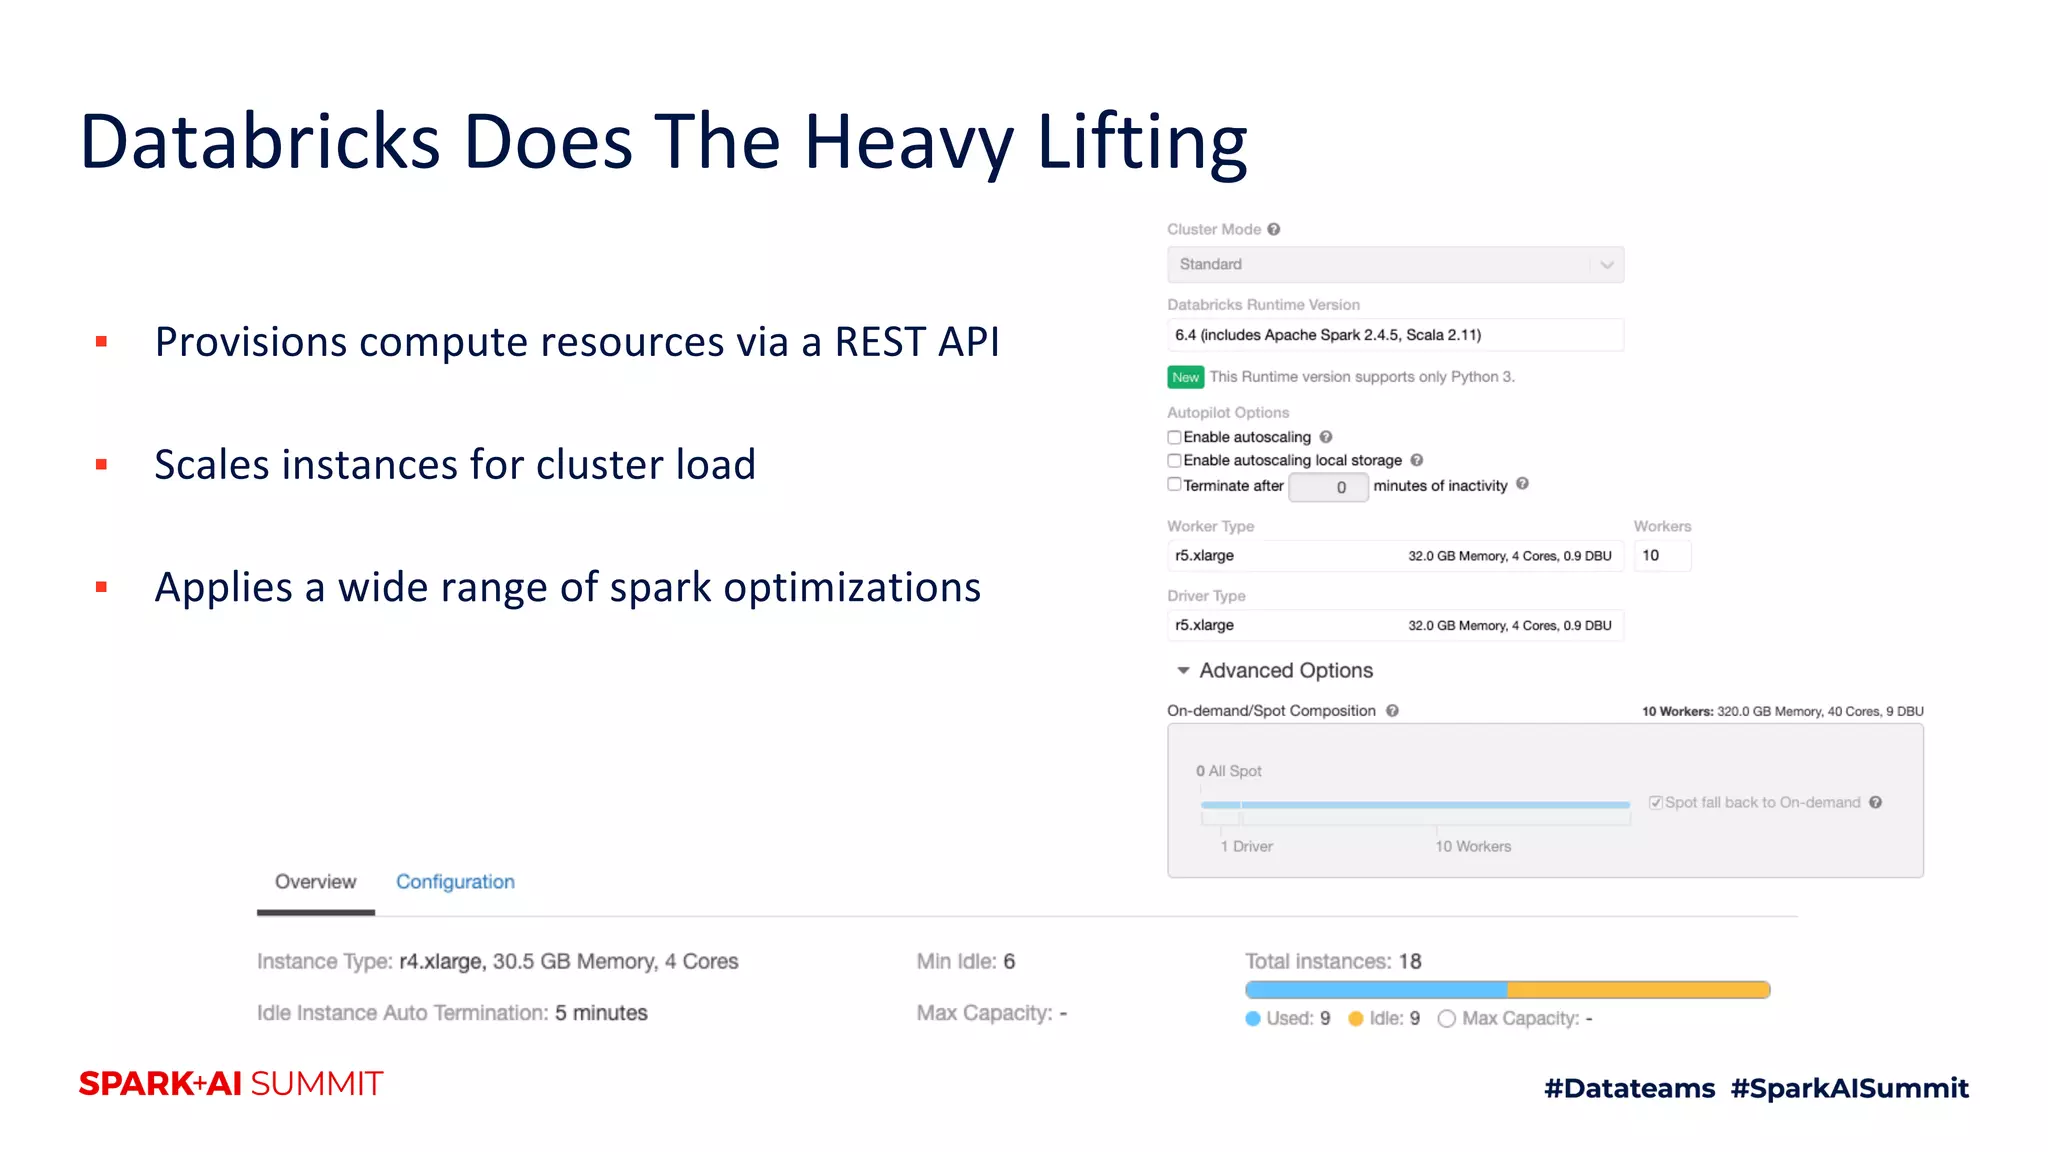Click the #Datateams hashtag
The width and height of the screenshot is (2048, 1152).
(x=1629, y=1088)
